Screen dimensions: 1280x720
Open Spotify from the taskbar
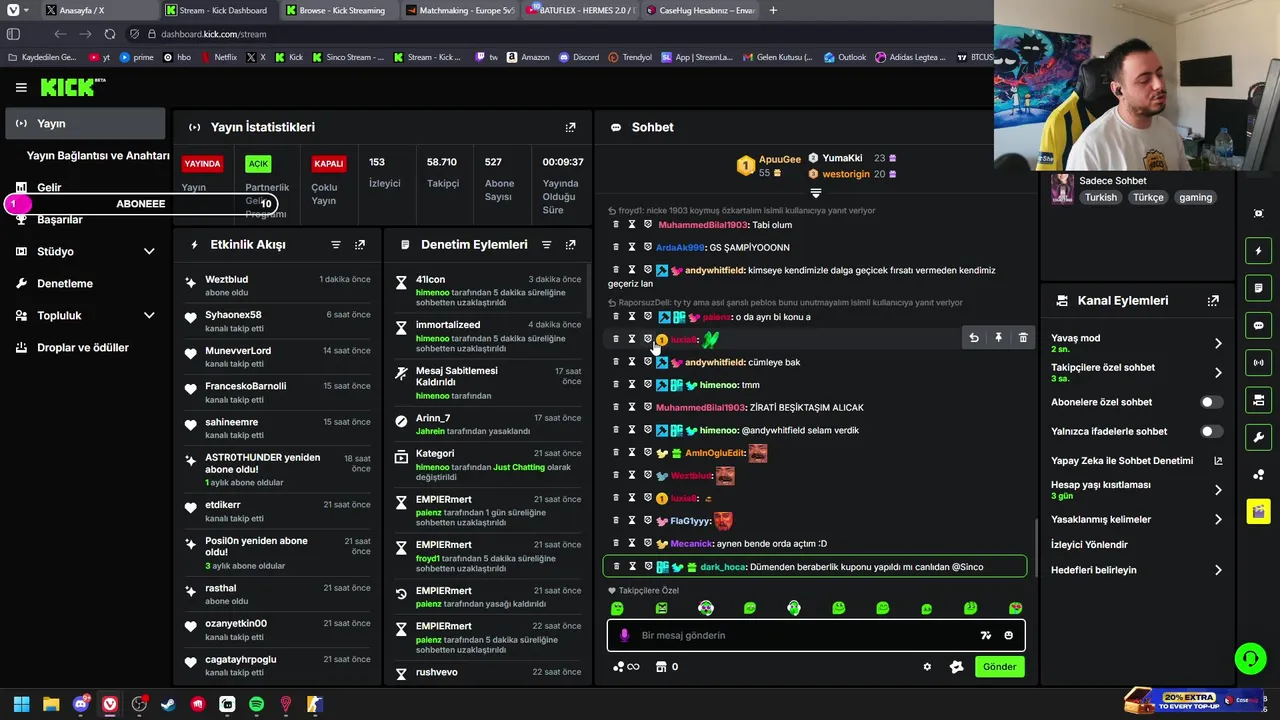point(256,704)
